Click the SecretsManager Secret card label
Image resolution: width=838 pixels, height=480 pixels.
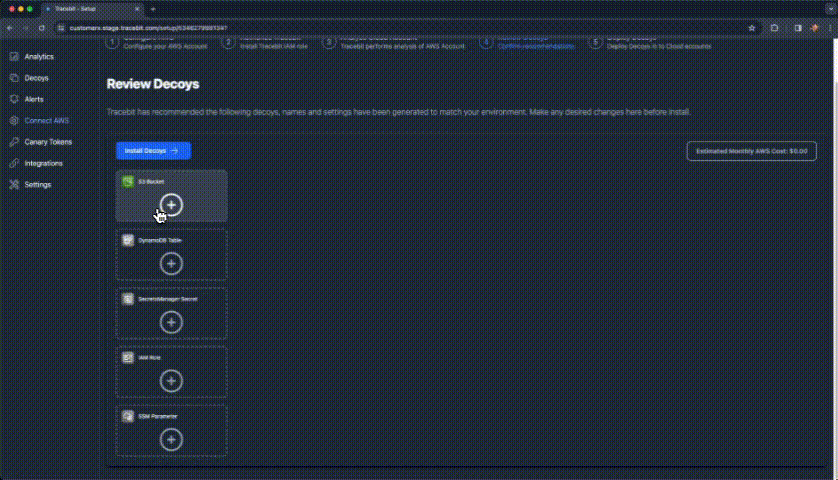pos(168,299)
